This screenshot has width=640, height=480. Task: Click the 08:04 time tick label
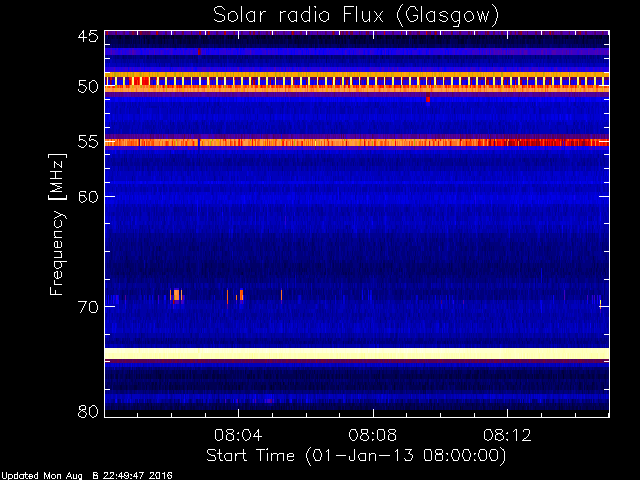(238, 435)
